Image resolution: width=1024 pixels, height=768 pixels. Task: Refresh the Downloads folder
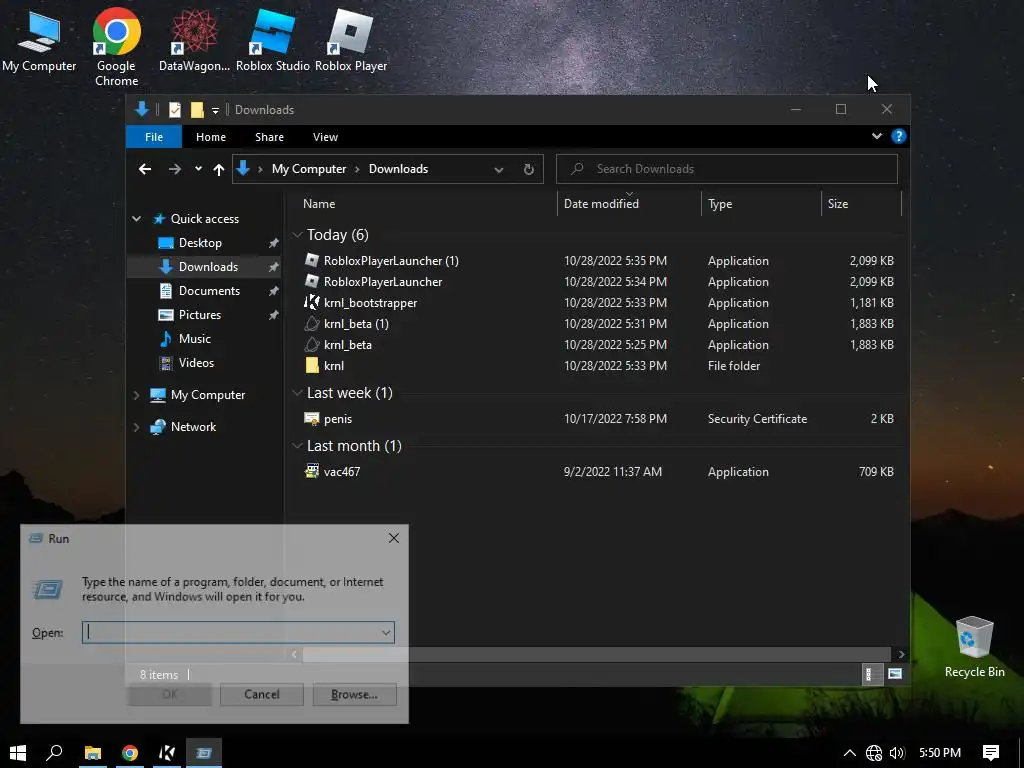click(x=528, y=169)
